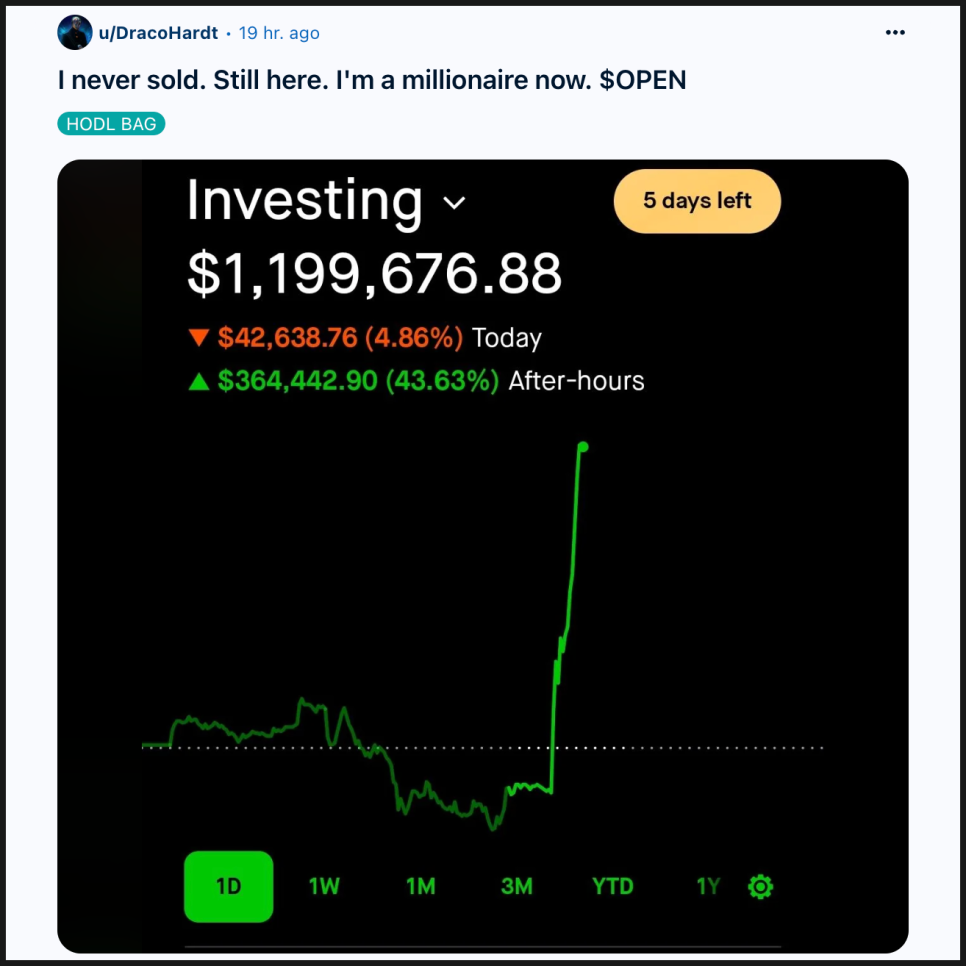Click the green dot at chart peak
The height and width of the screenshot is (966, 966).
tap(583, 447)
